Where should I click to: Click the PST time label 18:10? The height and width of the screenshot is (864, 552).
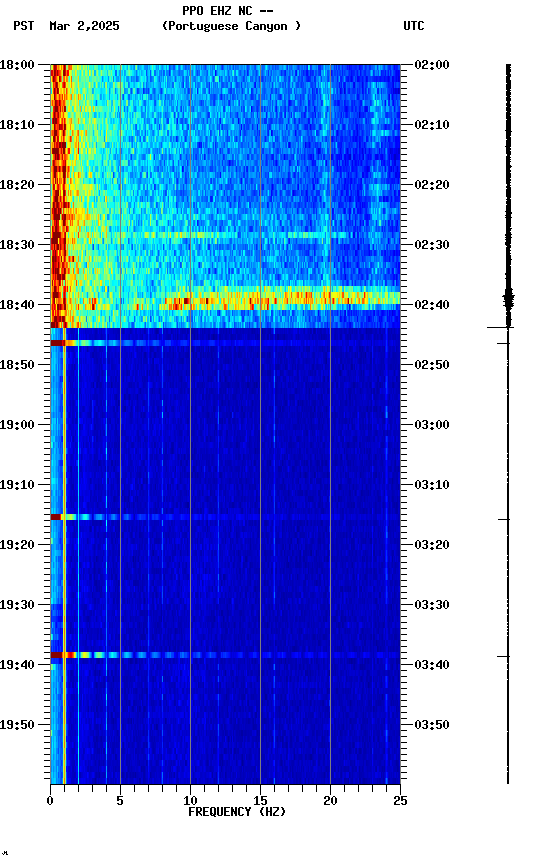click(x=17, y=125)
